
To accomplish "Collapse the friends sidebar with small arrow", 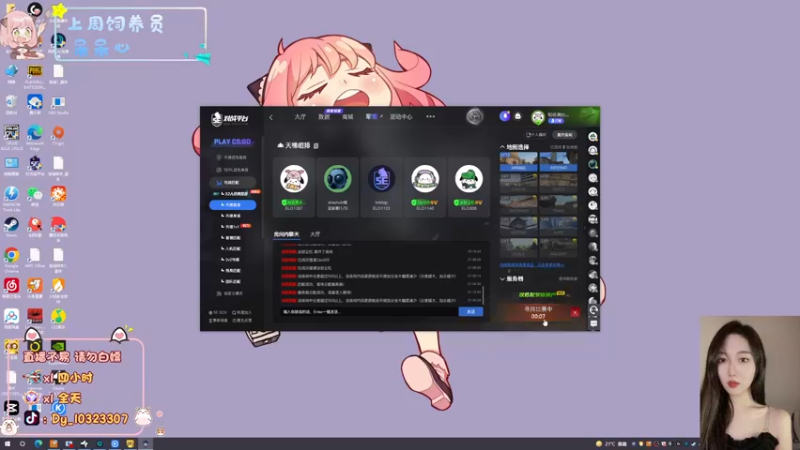I will [x=585, y=229].
